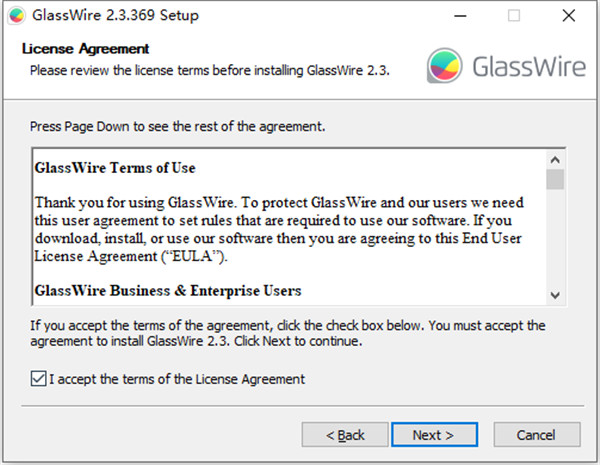Viewport: 600px width, 465px height.
Task: Return to the previous page with < Back
Action: [x=345, y=435]
